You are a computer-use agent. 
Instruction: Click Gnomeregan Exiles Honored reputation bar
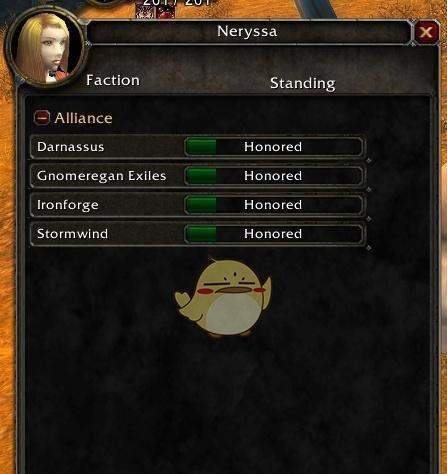pyautogui.click(x=274, y=176)
